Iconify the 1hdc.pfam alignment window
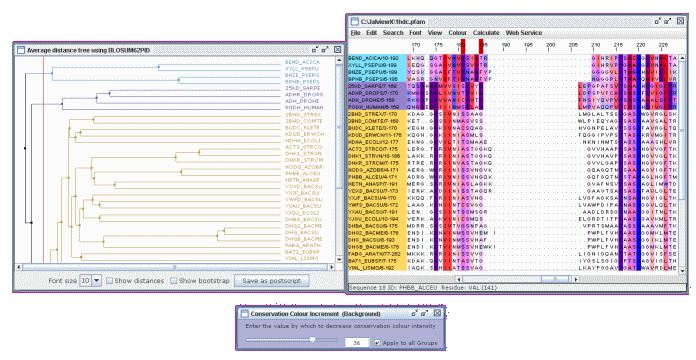Screen dimensions: 696x360 point(658,21)
